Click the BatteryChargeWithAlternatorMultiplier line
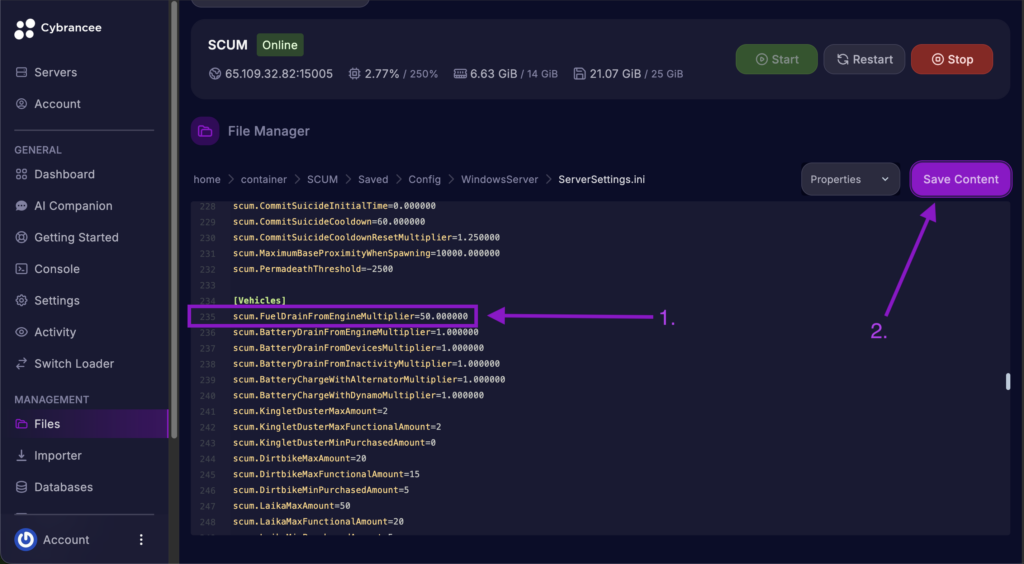Image resolution: width=1024 pixels, height=564 pixels. click(x=369, y=380)
